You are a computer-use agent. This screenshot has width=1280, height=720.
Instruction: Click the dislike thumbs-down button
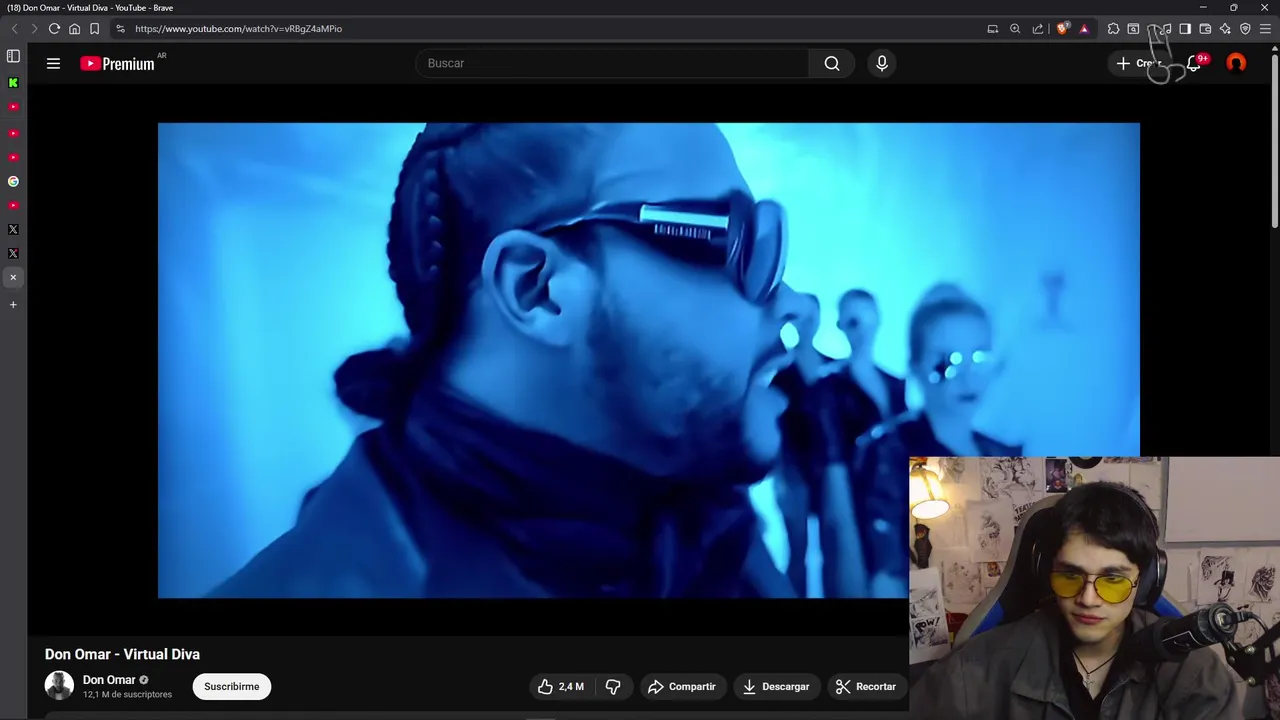point(613,686)
